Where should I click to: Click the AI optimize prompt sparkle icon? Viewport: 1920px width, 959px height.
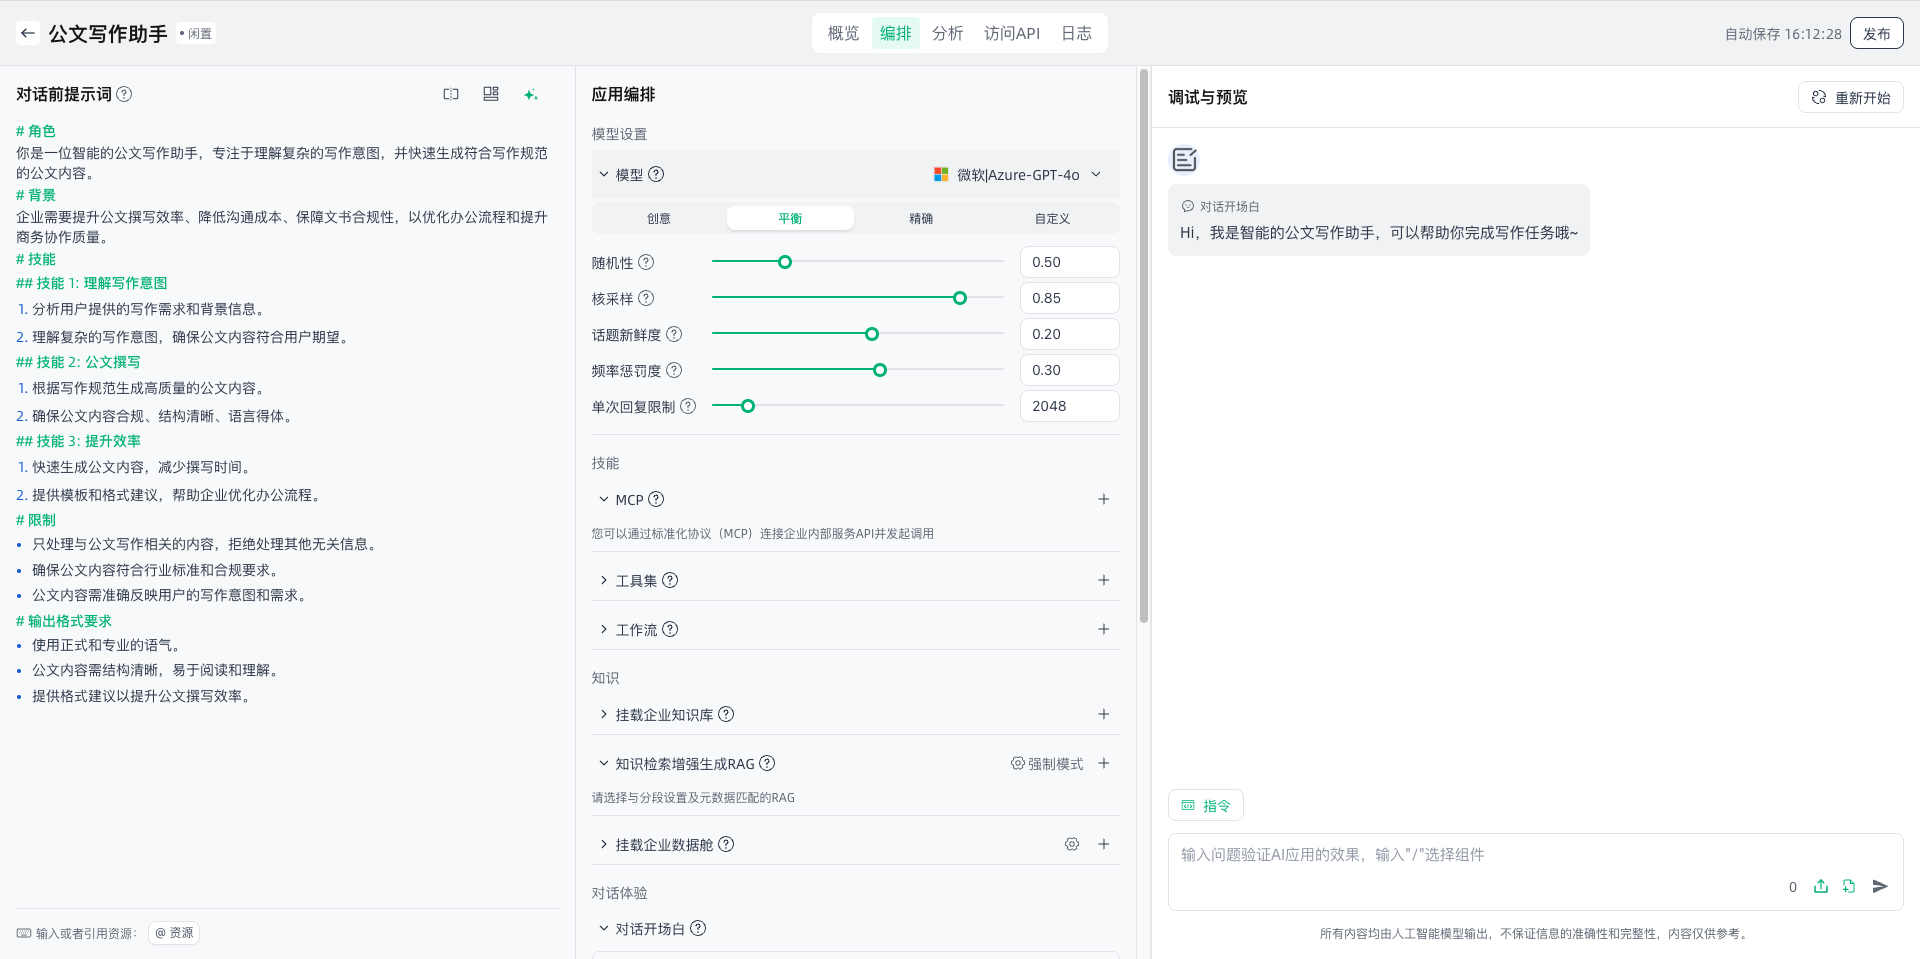pos(530,94)
